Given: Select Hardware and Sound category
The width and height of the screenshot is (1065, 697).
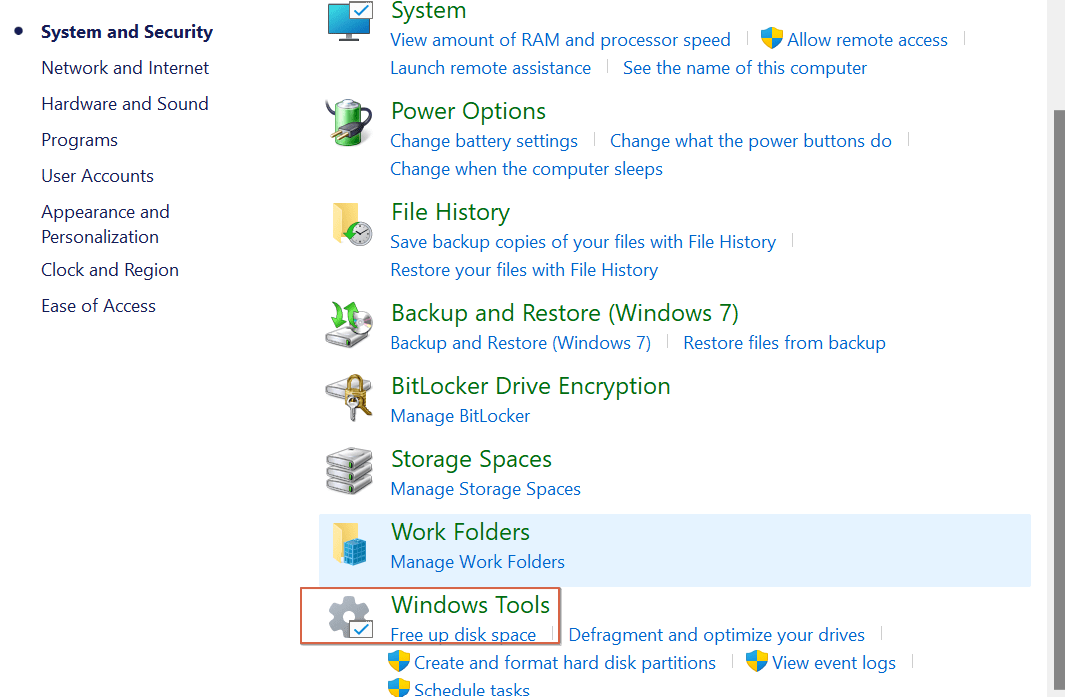Looking at the screenshot, I should (x=124, y=103).
